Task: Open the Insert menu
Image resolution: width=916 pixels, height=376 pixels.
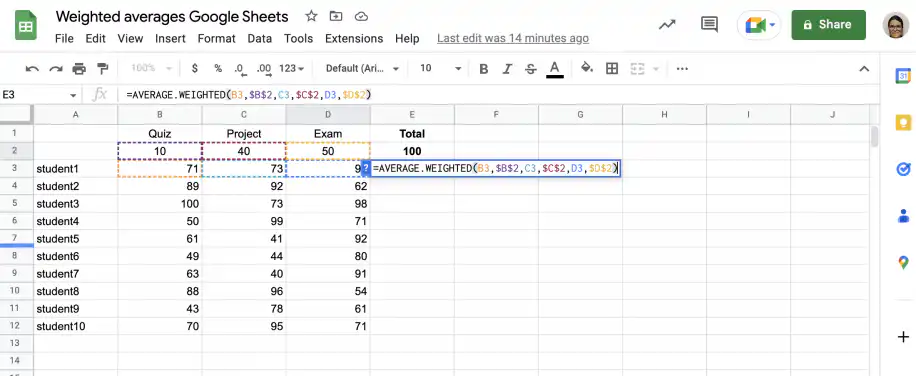Action: tap(170, 39)
